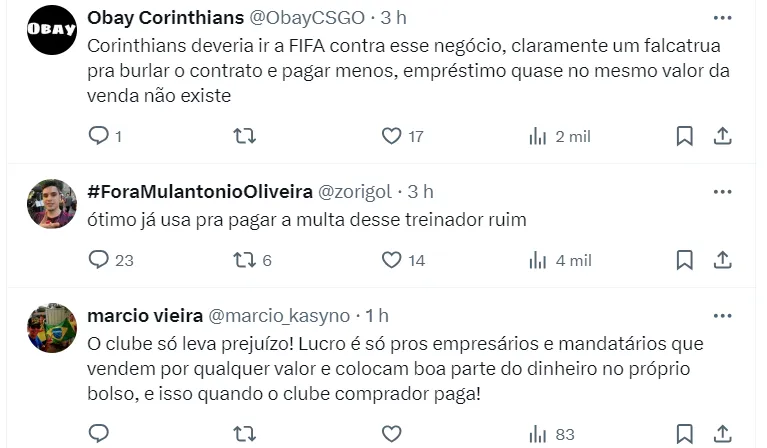
Task: Bookmark the @zorigol tweet
Action: 684,260
